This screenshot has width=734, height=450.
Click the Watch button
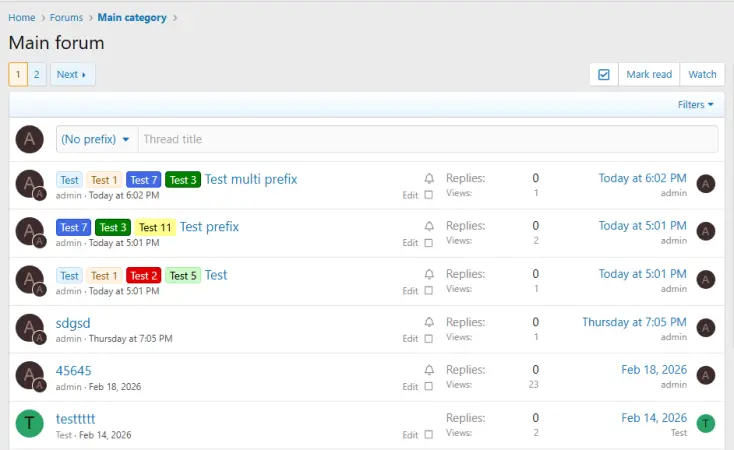(702, 75)
